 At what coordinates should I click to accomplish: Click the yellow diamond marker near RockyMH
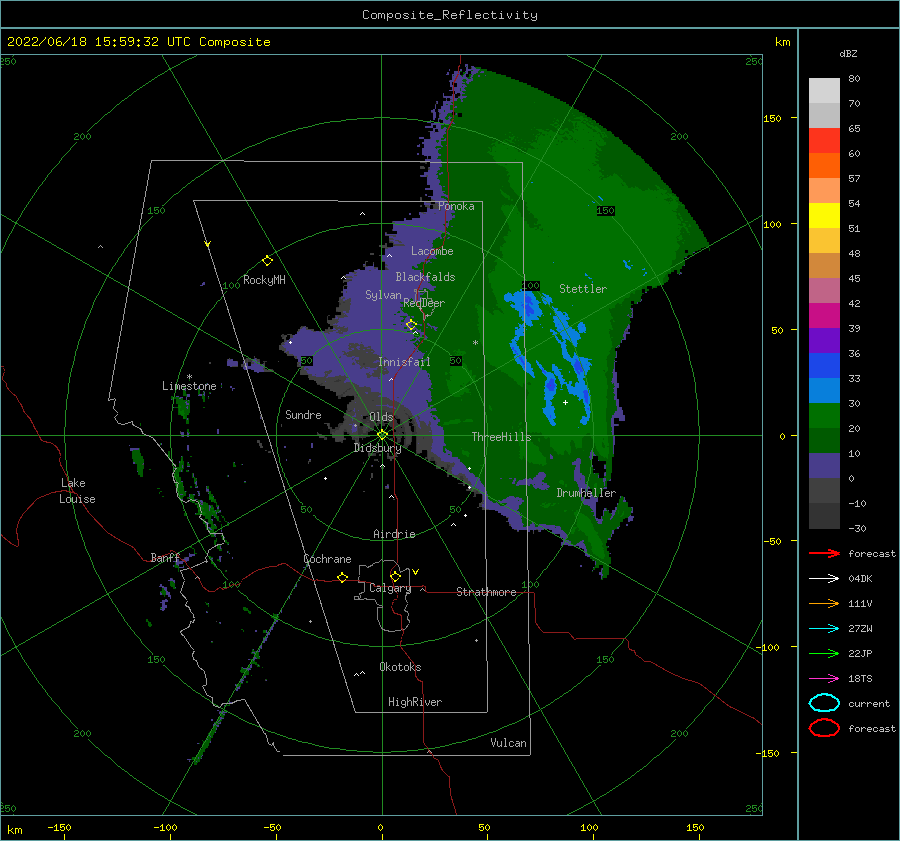(267, 261)
